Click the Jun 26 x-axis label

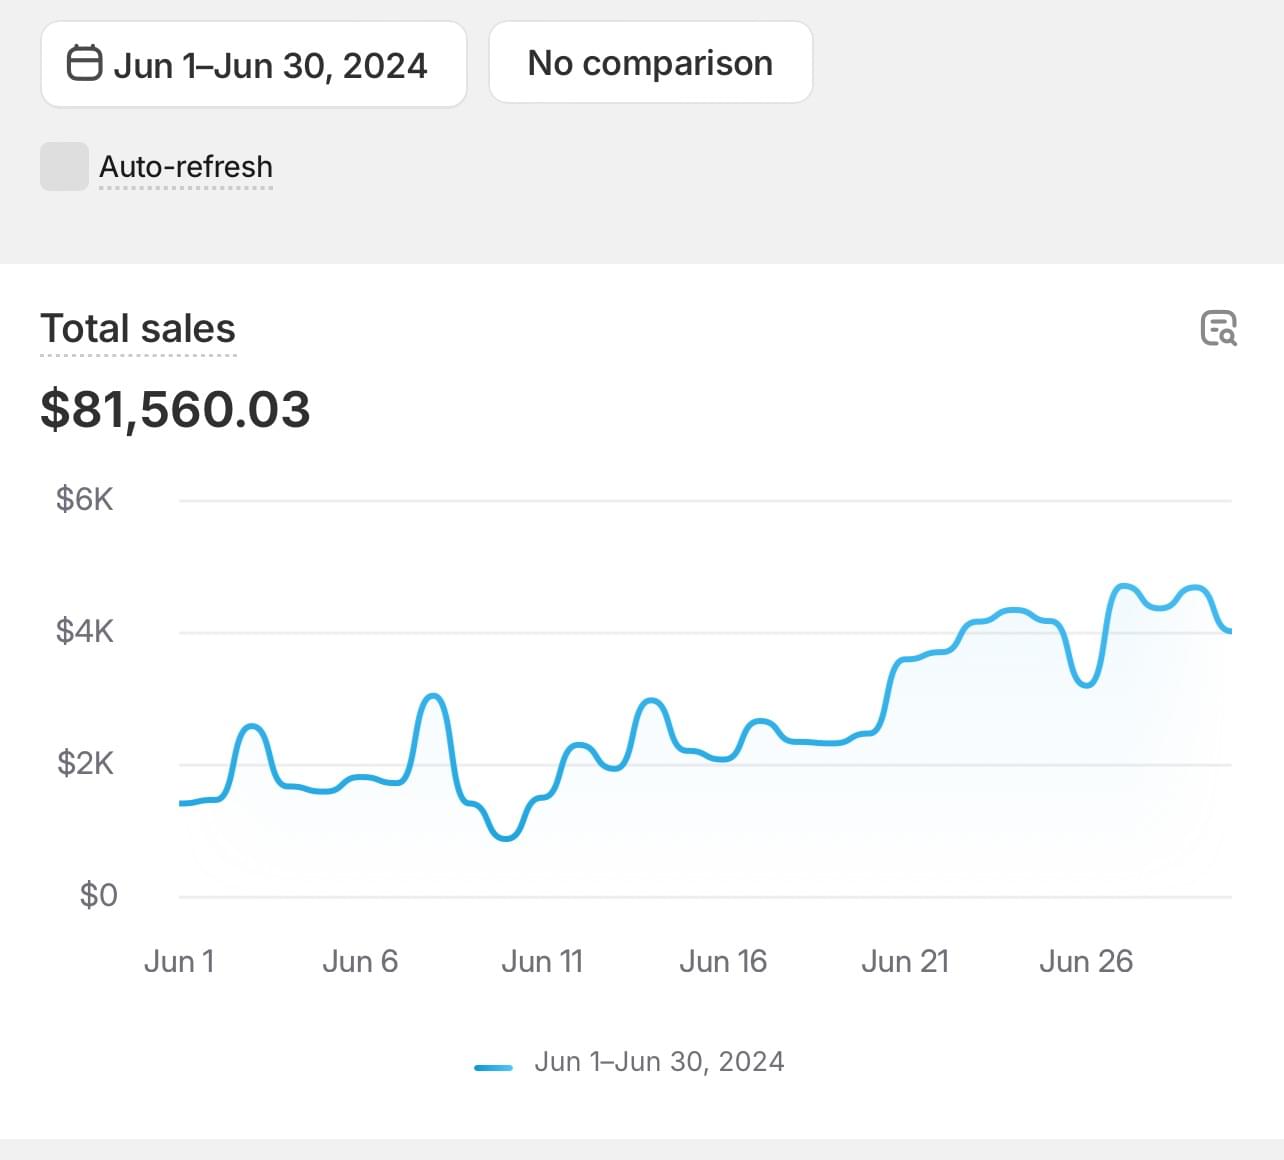coord(1086,962)
